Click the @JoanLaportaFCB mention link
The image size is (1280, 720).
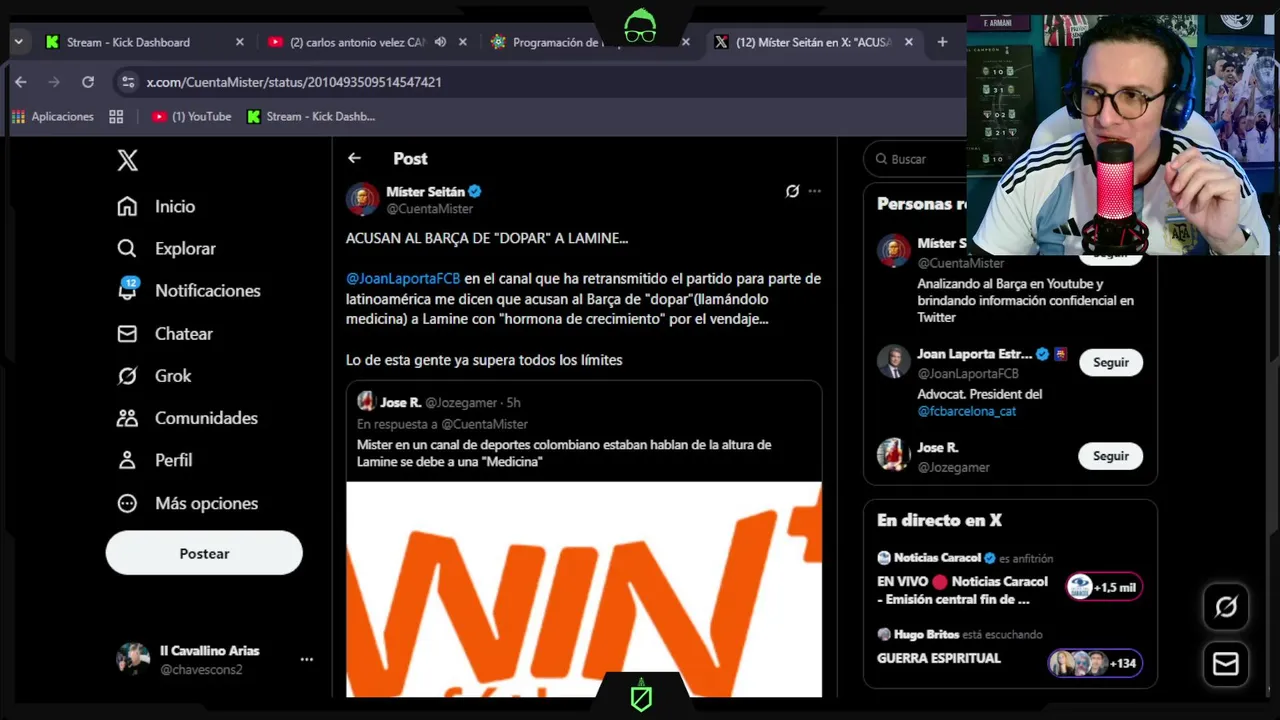click(403, 278)
